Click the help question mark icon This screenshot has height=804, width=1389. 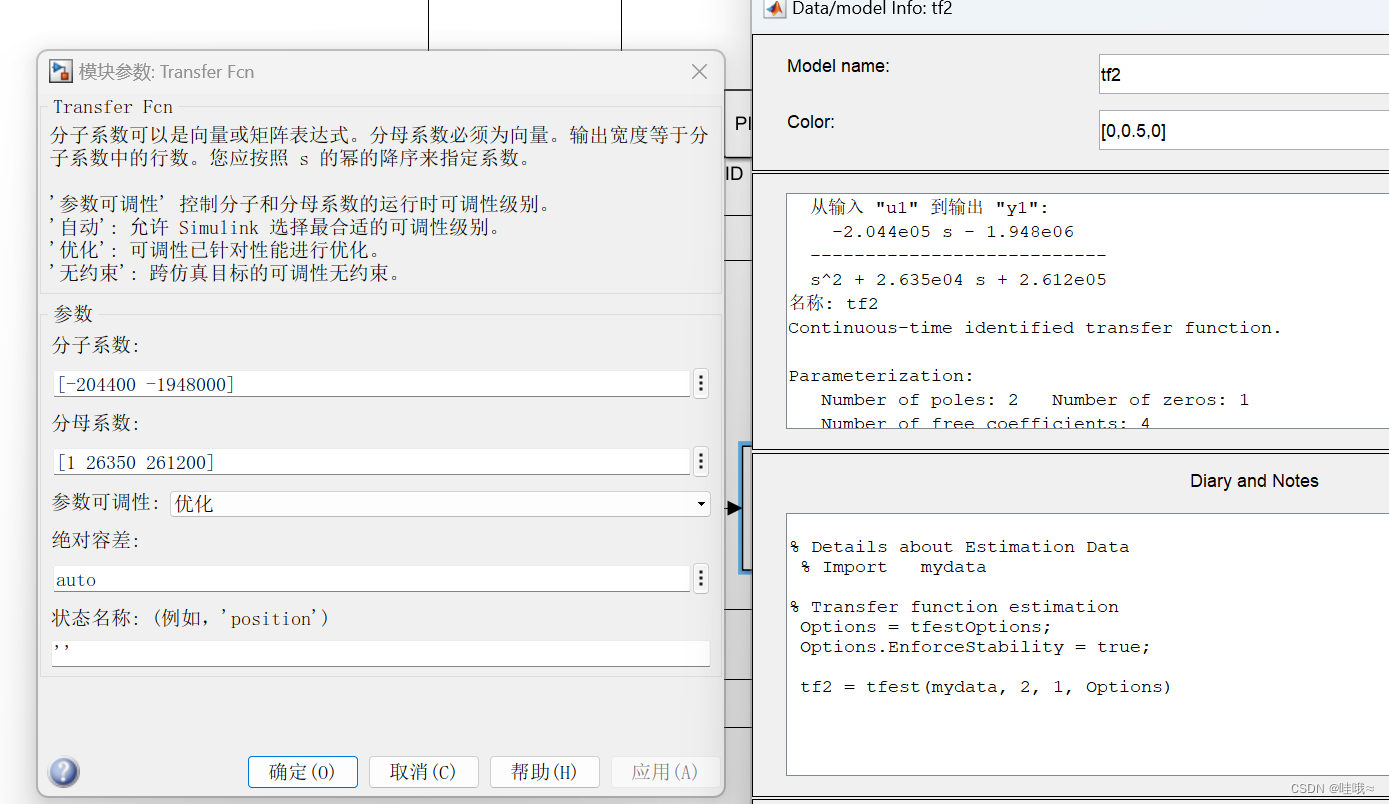point(63,771)
